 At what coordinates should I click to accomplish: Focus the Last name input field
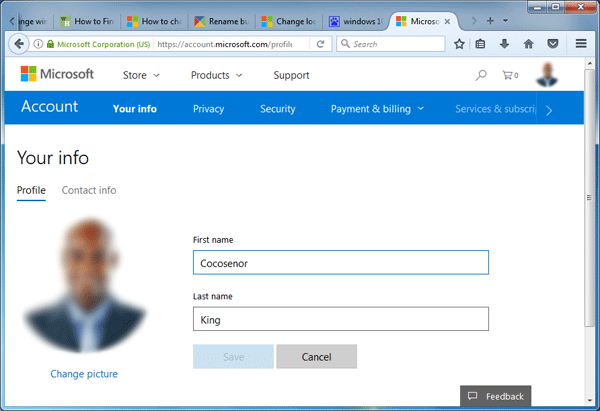tap(341, 319)
